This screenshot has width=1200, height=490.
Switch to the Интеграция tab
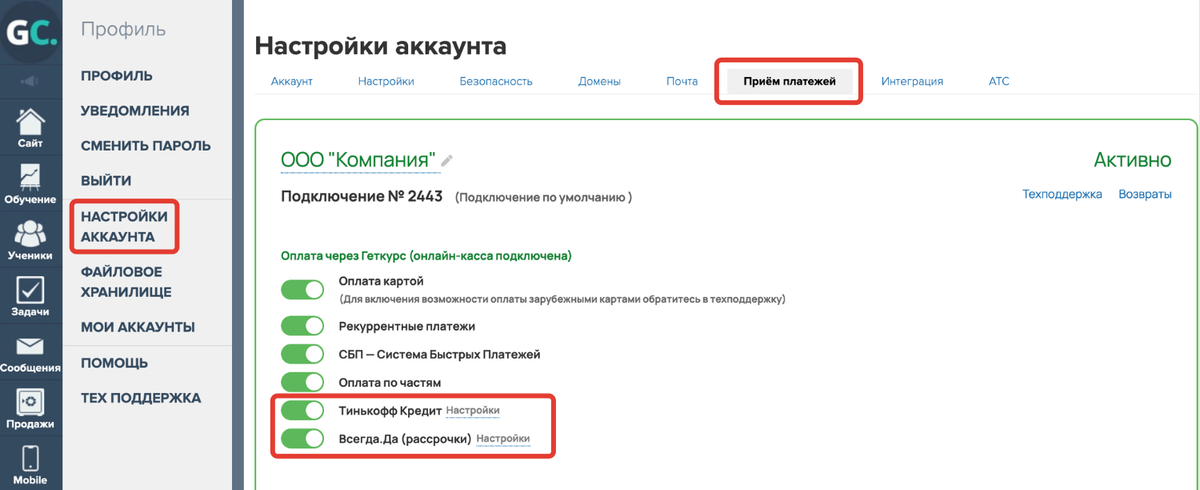coord(912,81)
